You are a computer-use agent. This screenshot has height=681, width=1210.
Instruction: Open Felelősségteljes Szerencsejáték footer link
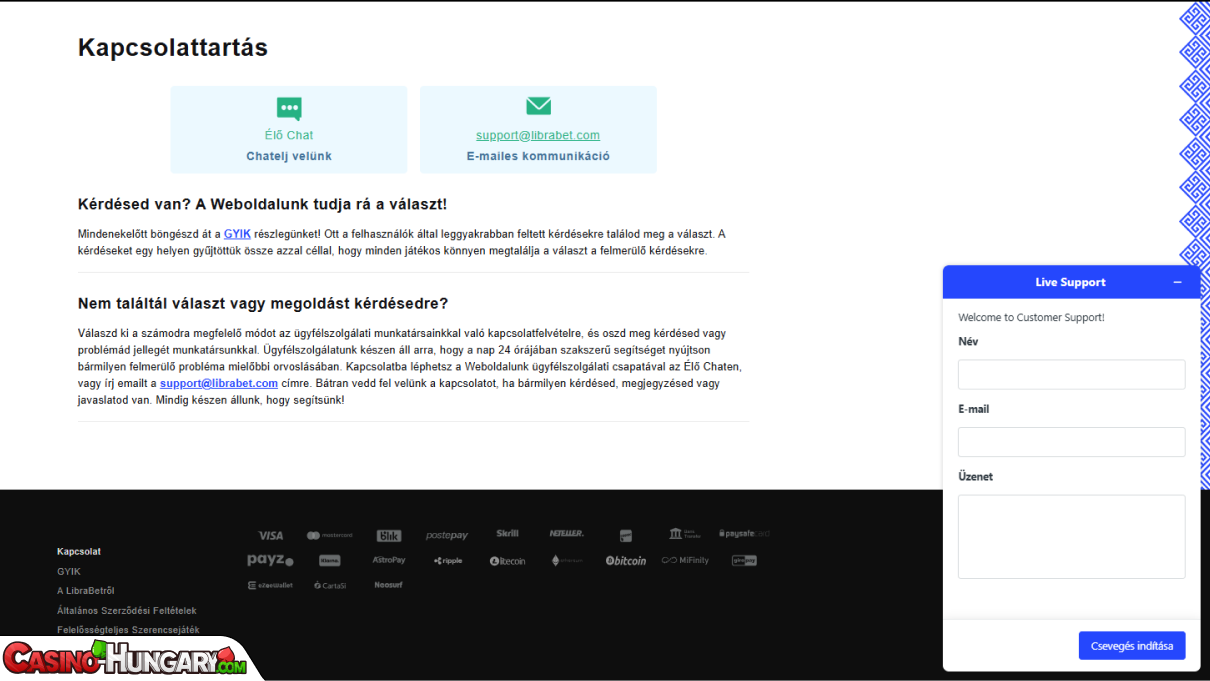coord(128,630)
